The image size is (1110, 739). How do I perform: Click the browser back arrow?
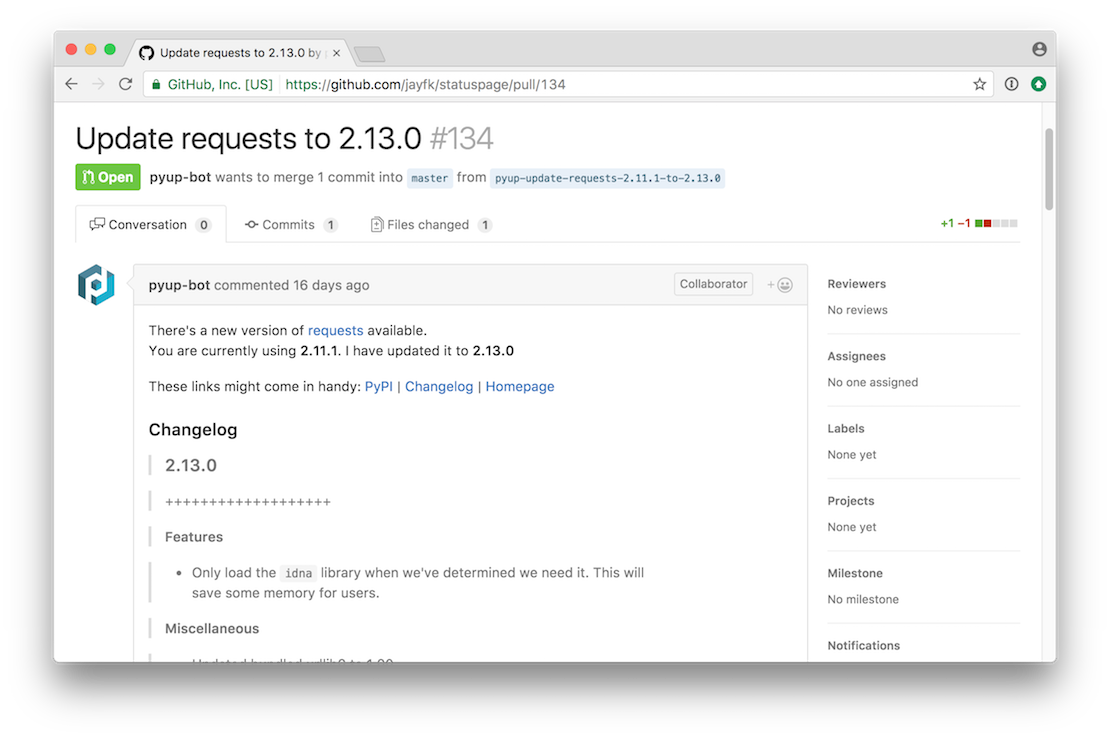[x=71, y=84]
